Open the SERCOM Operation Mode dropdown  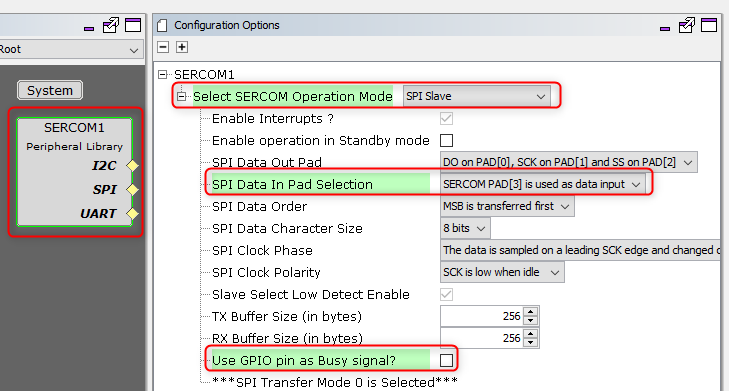point(477,96)
